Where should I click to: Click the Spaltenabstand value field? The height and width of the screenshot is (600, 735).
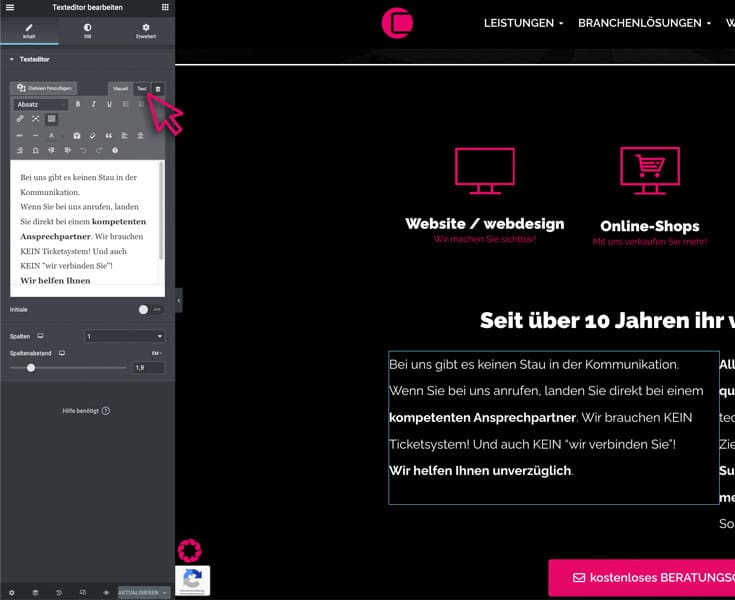tap(149, 368)
